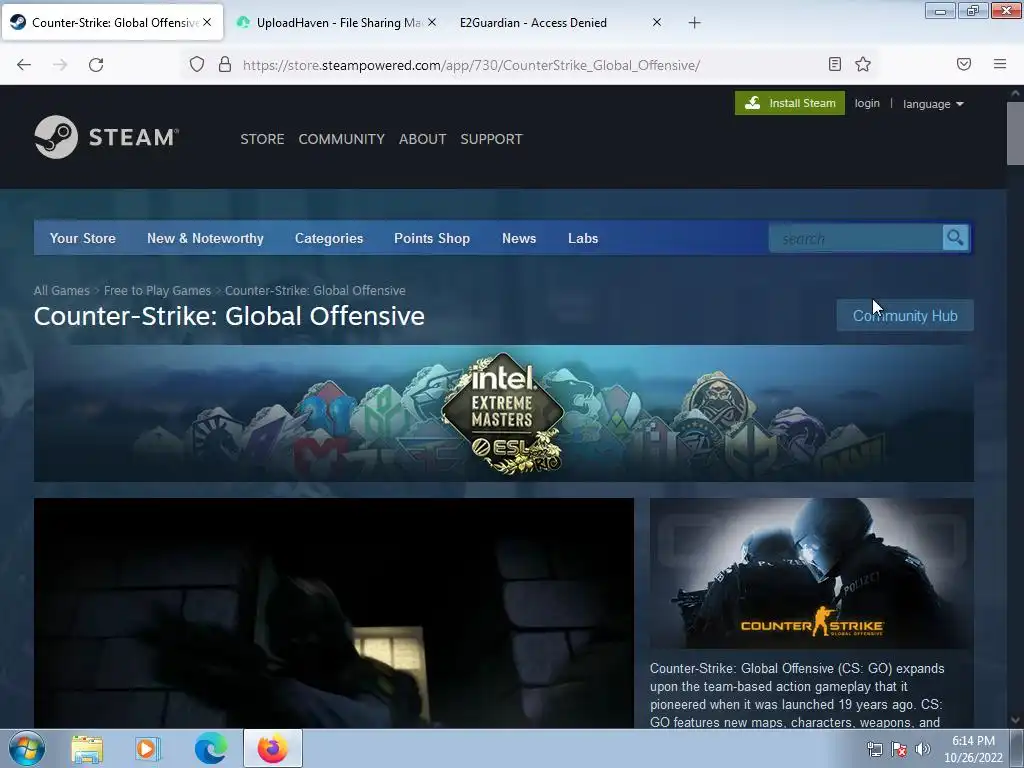1024x768 pixels.
Task: Open the volume speaker tray icon
Action: (922, 749)
